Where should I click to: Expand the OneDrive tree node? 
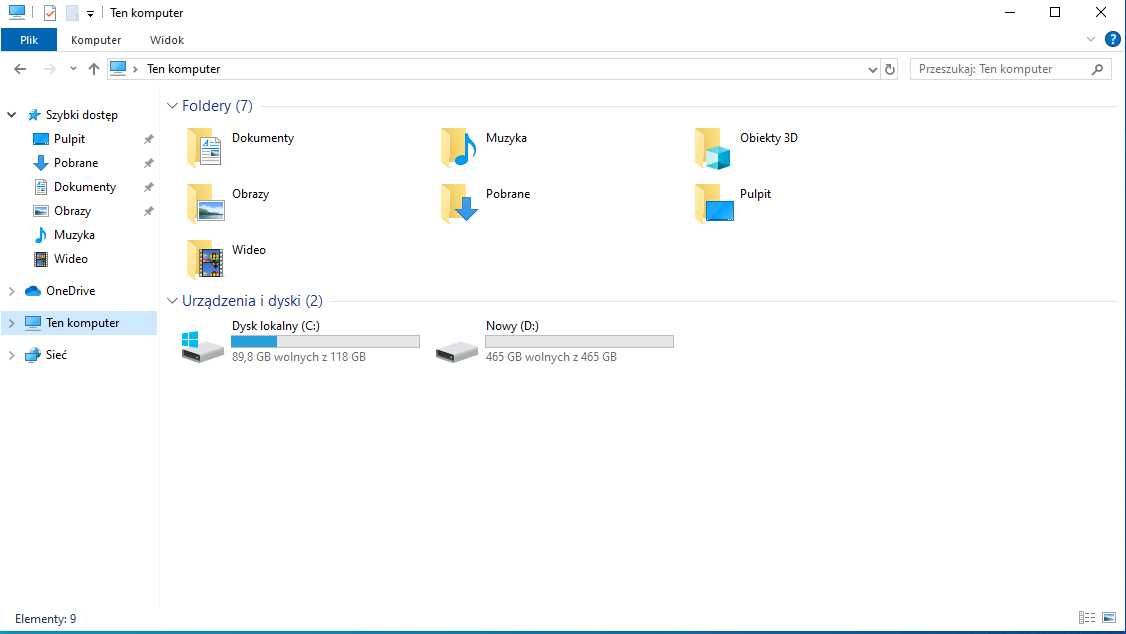coord(11,291)
